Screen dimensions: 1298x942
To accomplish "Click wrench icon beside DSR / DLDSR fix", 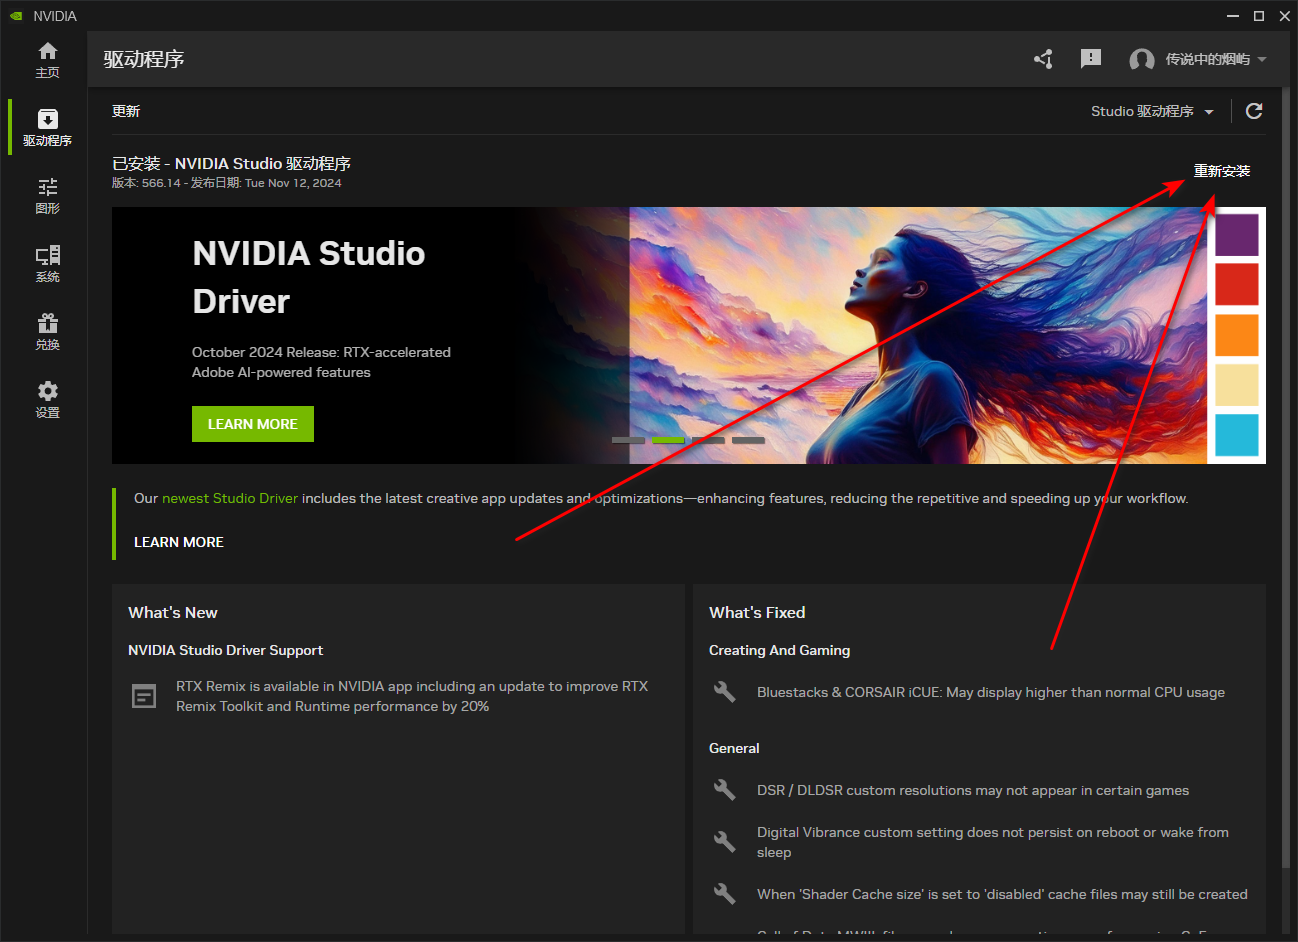I will pos(725,790).
